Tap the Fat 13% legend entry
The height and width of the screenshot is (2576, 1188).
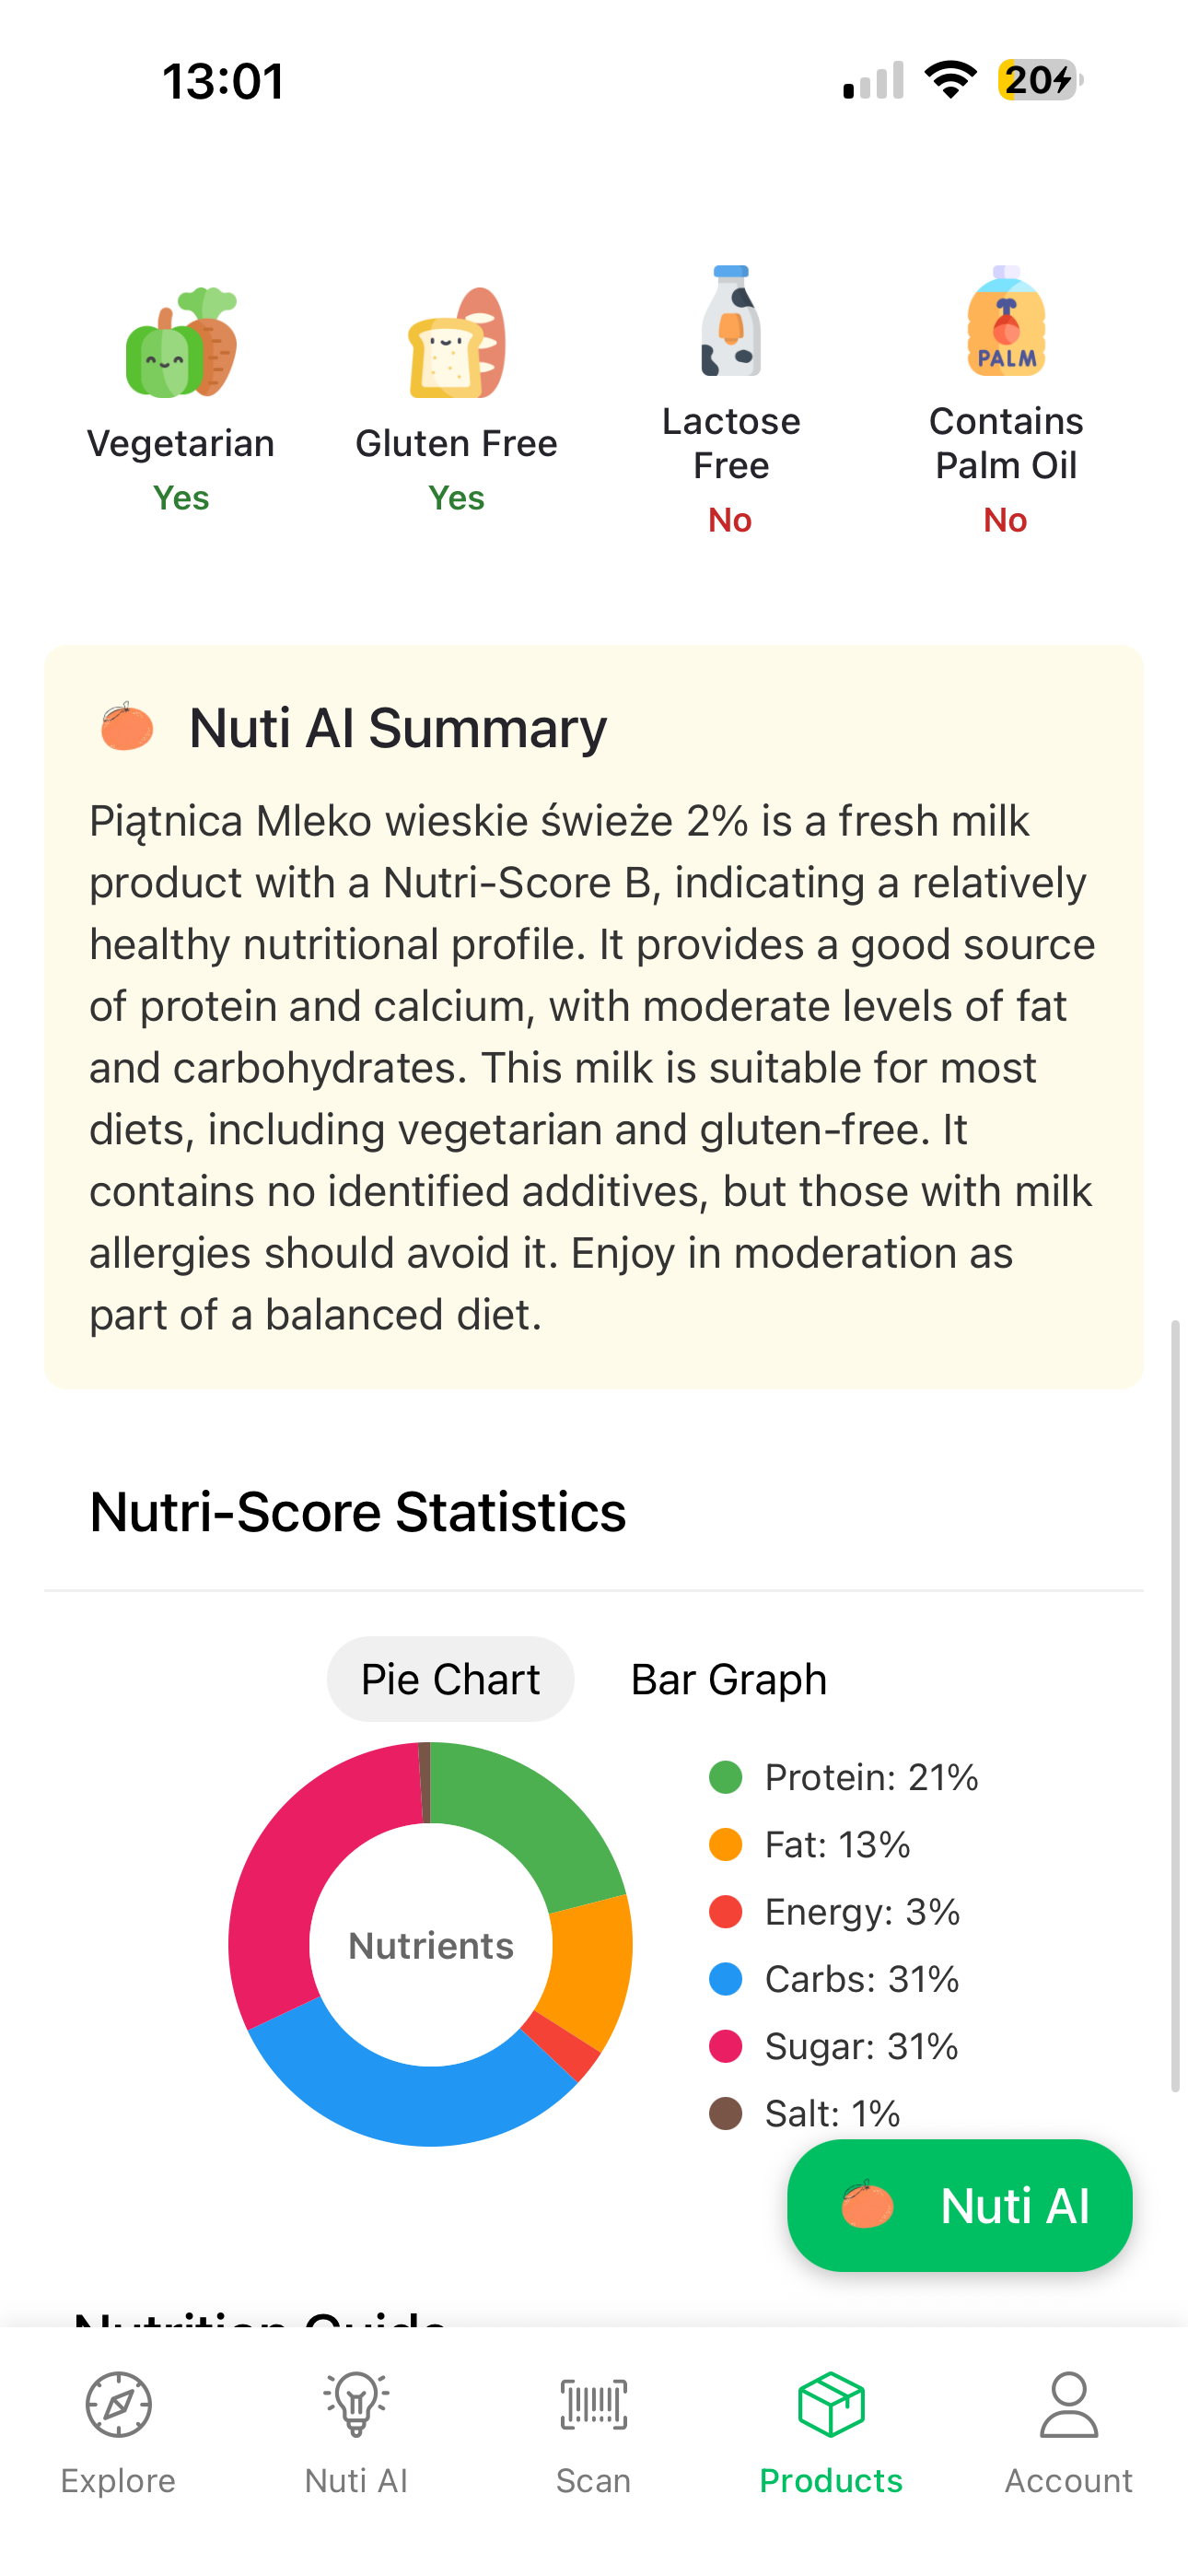coord(837,1844)
